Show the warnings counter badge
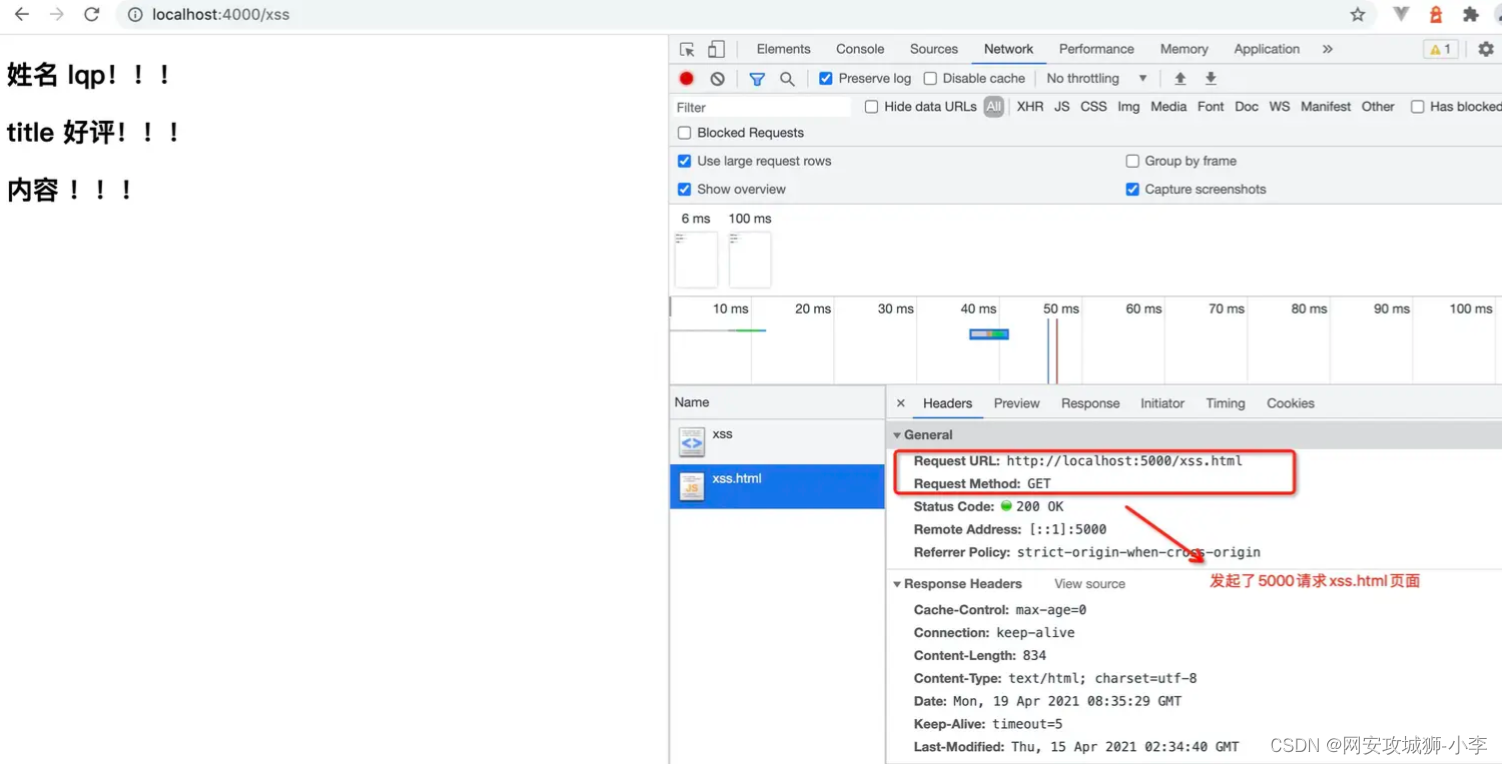Image resolution: width=1502 pixels, height=764 pixels. 1440,49
